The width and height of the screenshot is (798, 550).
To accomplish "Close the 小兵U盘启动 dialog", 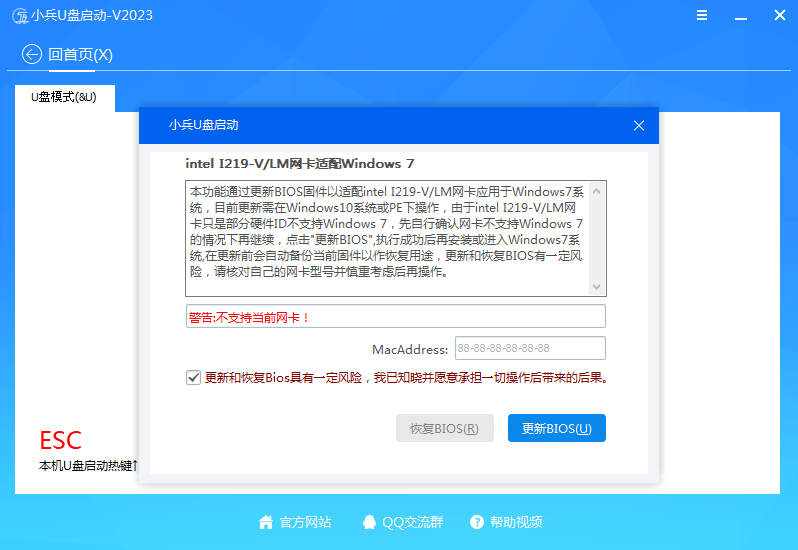I will coord(639,126).
